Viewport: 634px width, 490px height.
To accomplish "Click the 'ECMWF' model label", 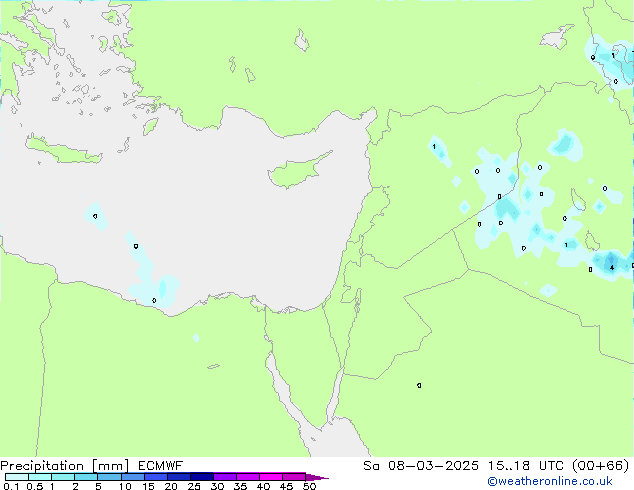I will [161, 466].
